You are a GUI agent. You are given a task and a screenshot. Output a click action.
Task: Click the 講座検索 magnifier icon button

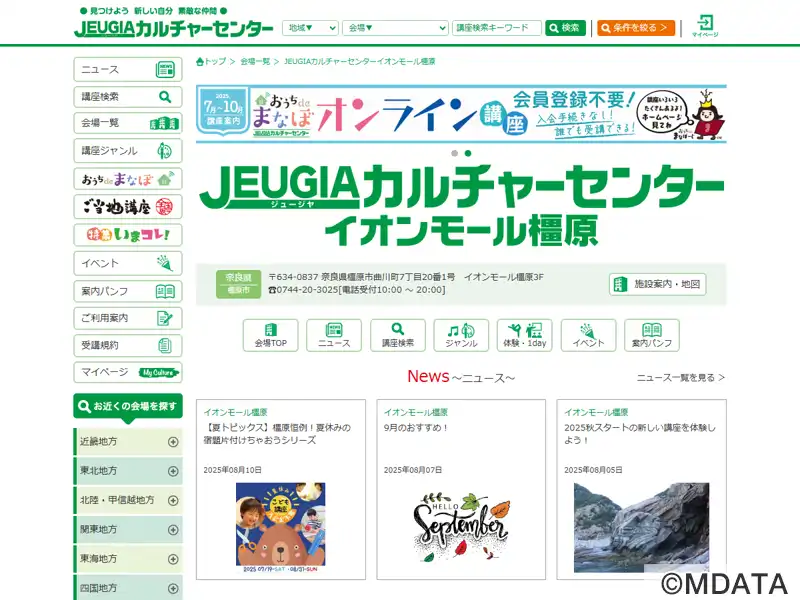pyautogui.click(x=398, y=335)
